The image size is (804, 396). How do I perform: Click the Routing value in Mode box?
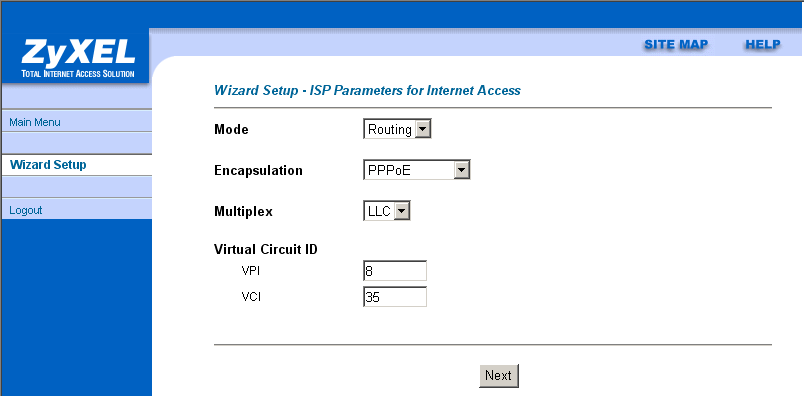click(x=390, y=130)
